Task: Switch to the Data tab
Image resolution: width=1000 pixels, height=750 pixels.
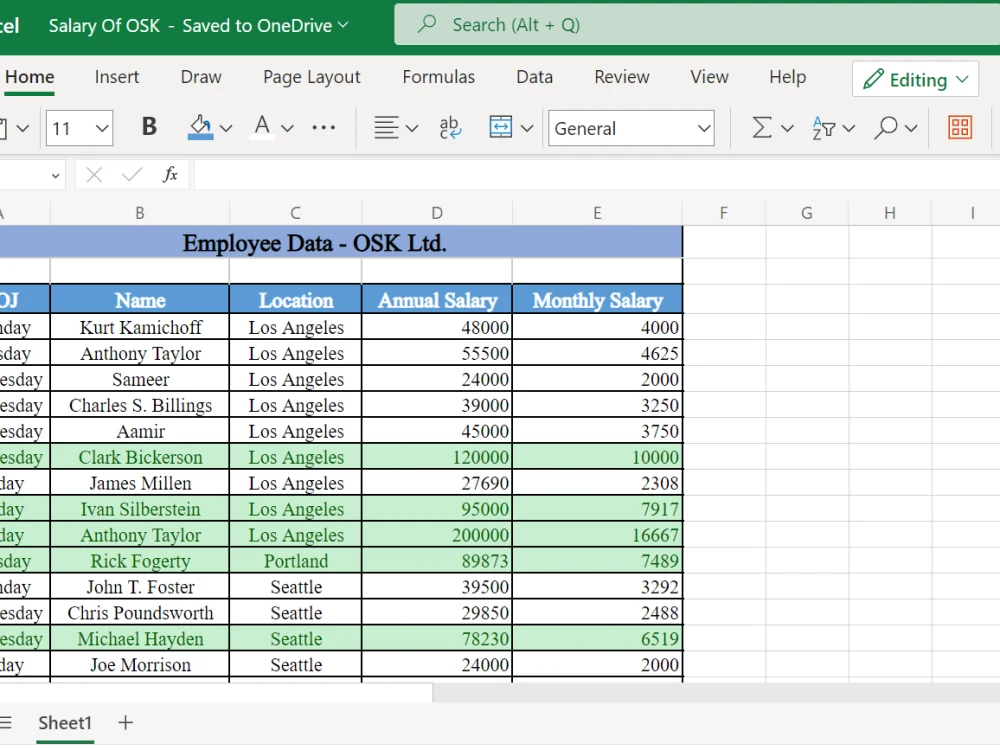Action: coord(534,77)
